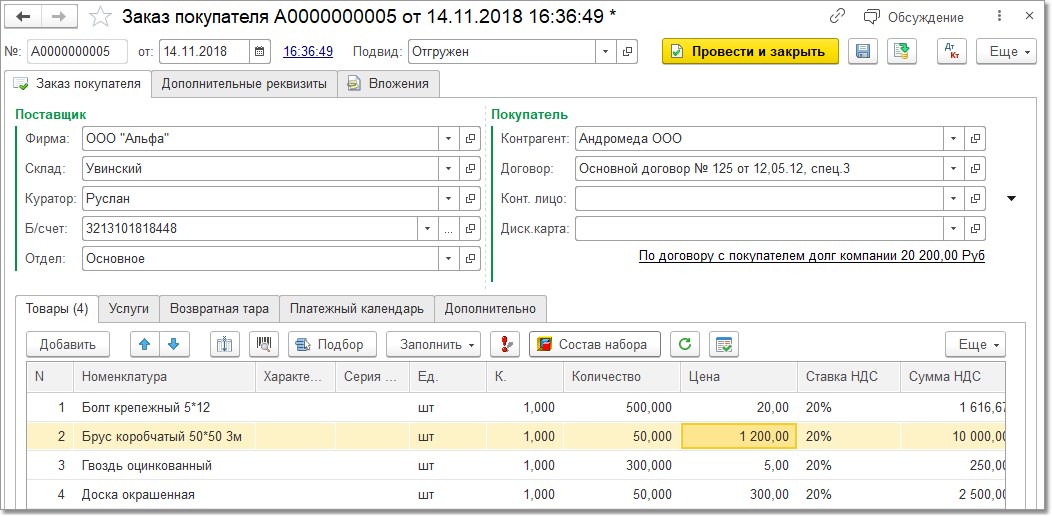Expand the Договор dropdown
The image size is (1052, 517).
click(x=953, y=169)
